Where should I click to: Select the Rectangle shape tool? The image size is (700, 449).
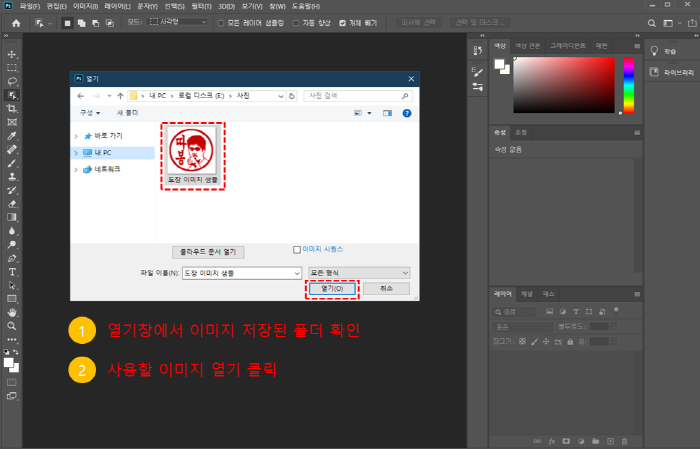pos(12,299)
